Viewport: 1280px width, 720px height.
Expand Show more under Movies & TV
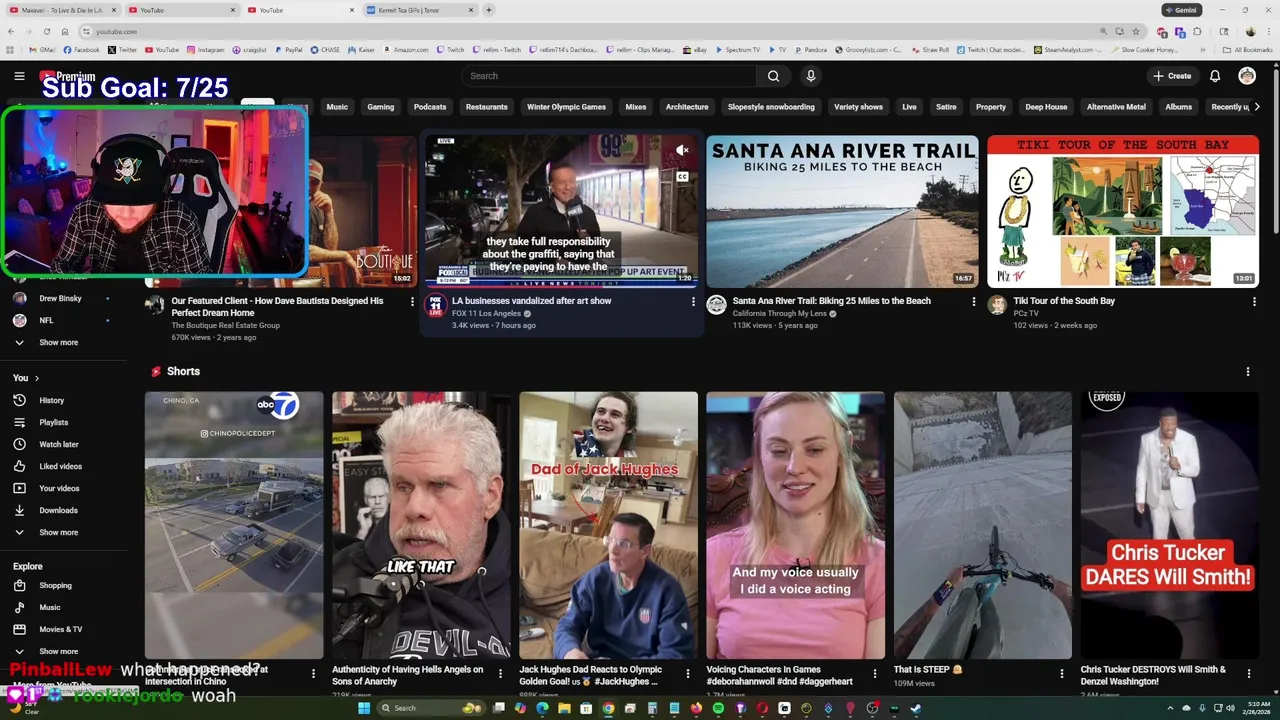pyautogui.click(x=58, y=651)
